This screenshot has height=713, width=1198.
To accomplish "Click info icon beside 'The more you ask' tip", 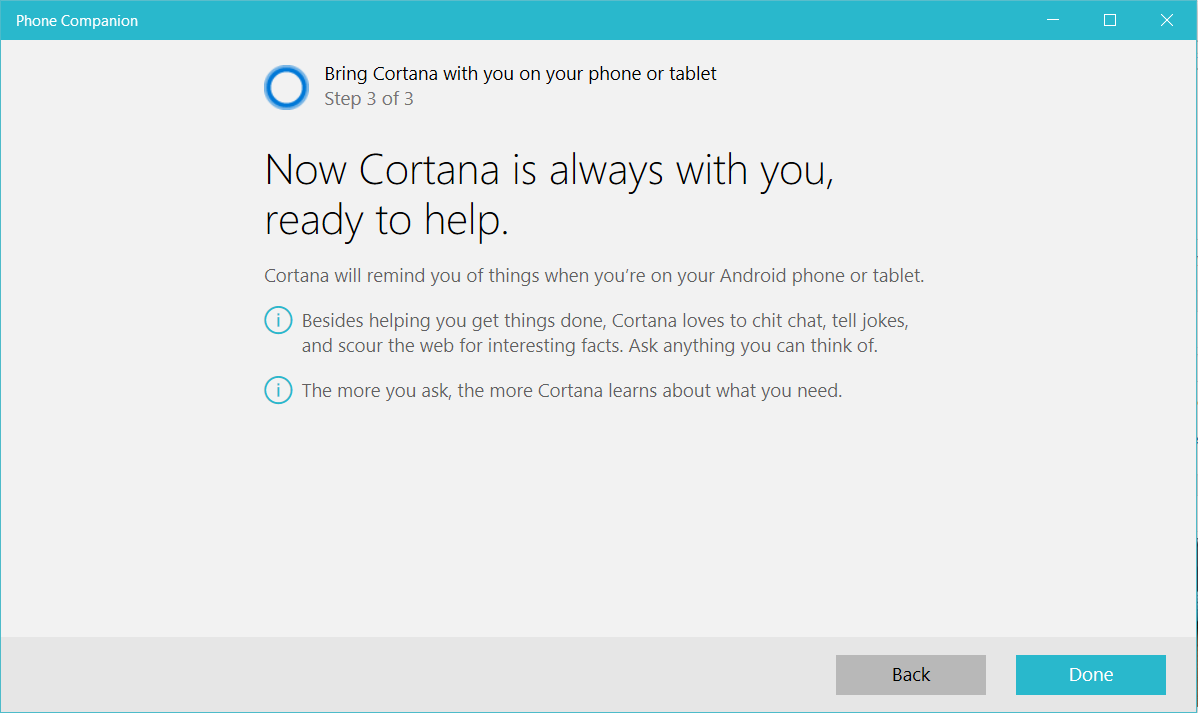I will (278, 391).
